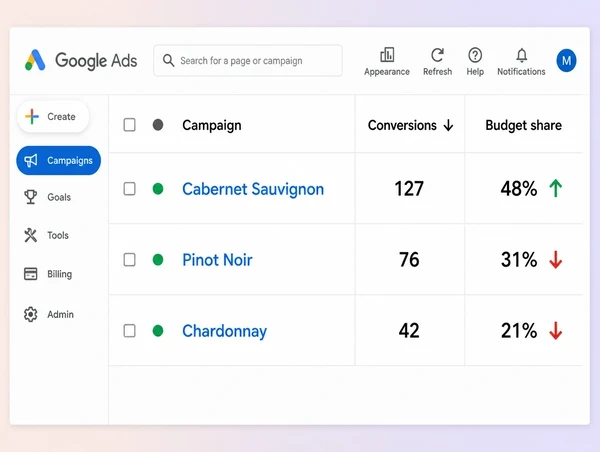The height and width of the screenshot is (452, 600).
Task: Check the Cabernet Sauvignon row checkbox
Action: 129,189
